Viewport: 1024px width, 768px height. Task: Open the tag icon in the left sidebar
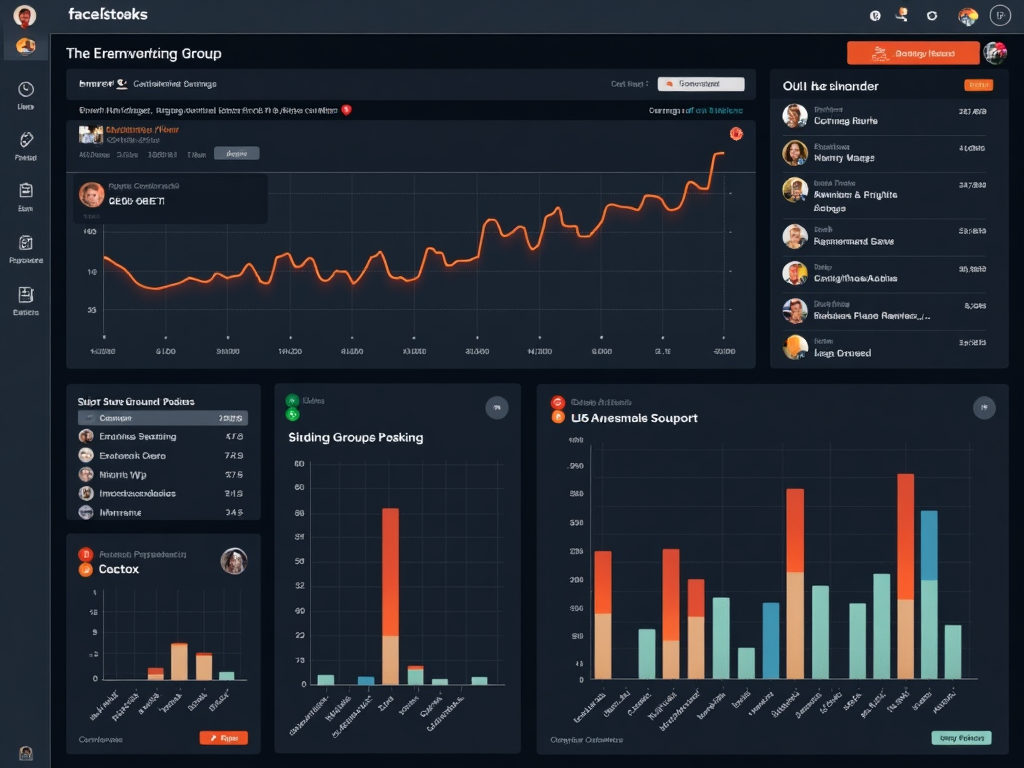click(x=26, y=140)
